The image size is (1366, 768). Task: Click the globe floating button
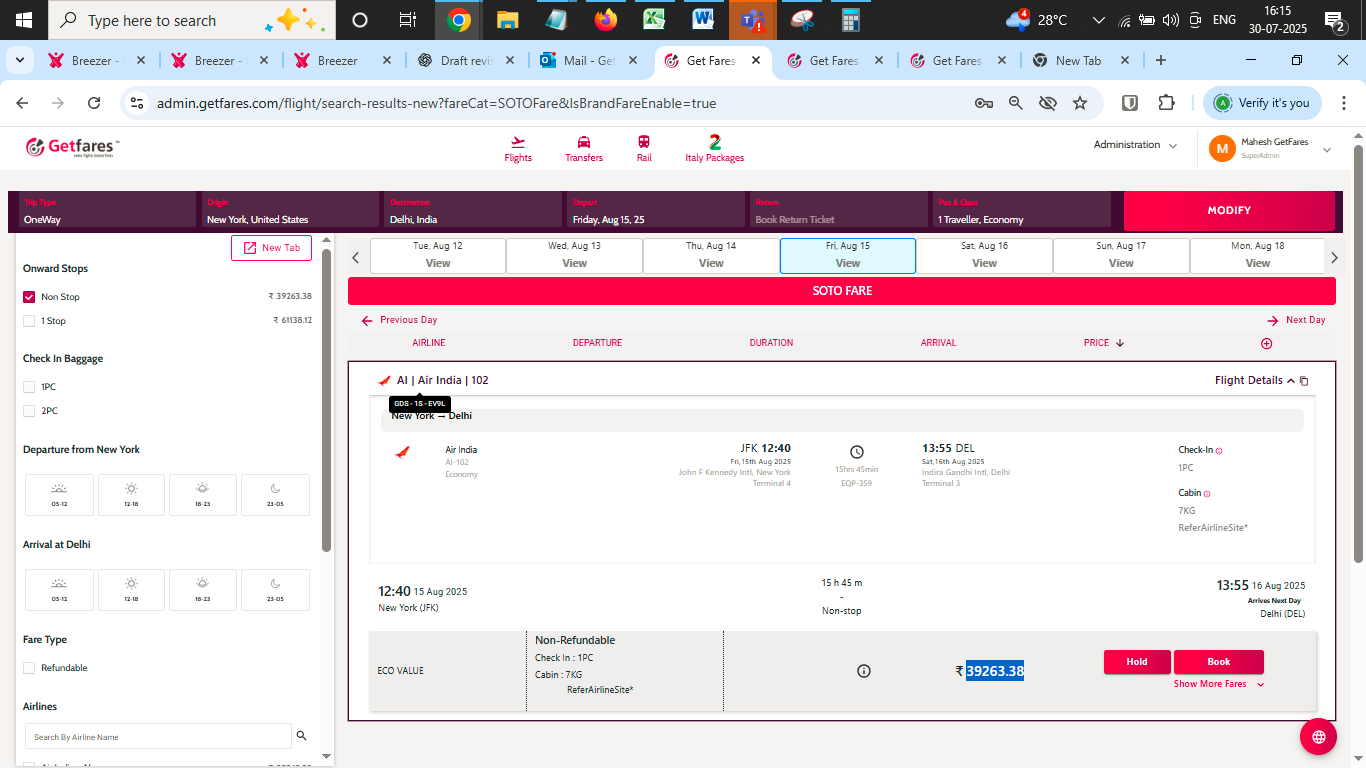pos(1318,737)
